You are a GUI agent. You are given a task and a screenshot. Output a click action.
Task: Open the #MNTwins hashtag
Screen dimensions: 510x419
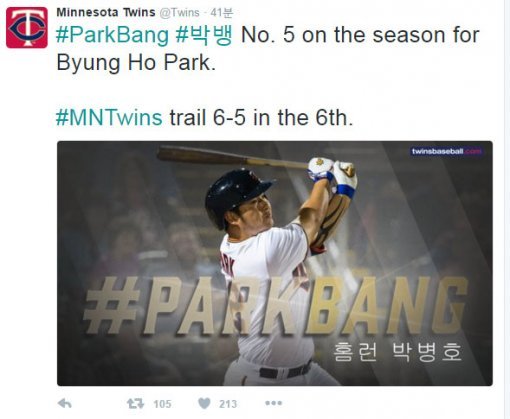click(109, 118)
